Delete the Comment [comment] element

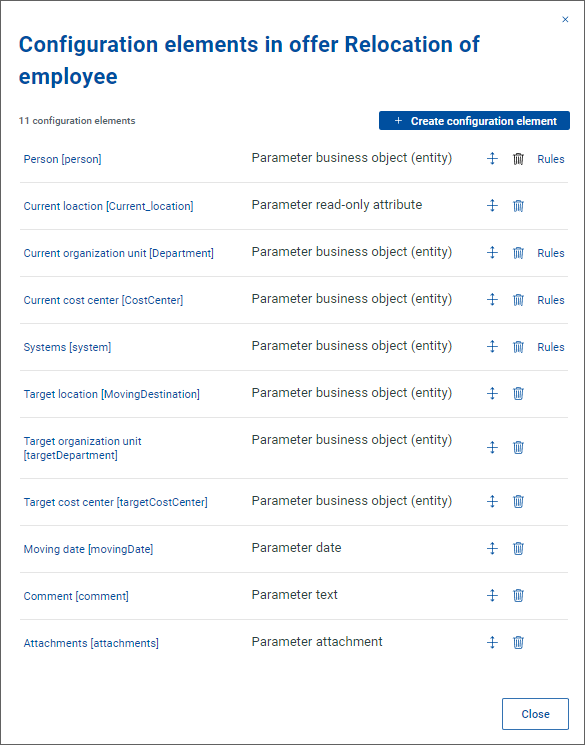518,595
